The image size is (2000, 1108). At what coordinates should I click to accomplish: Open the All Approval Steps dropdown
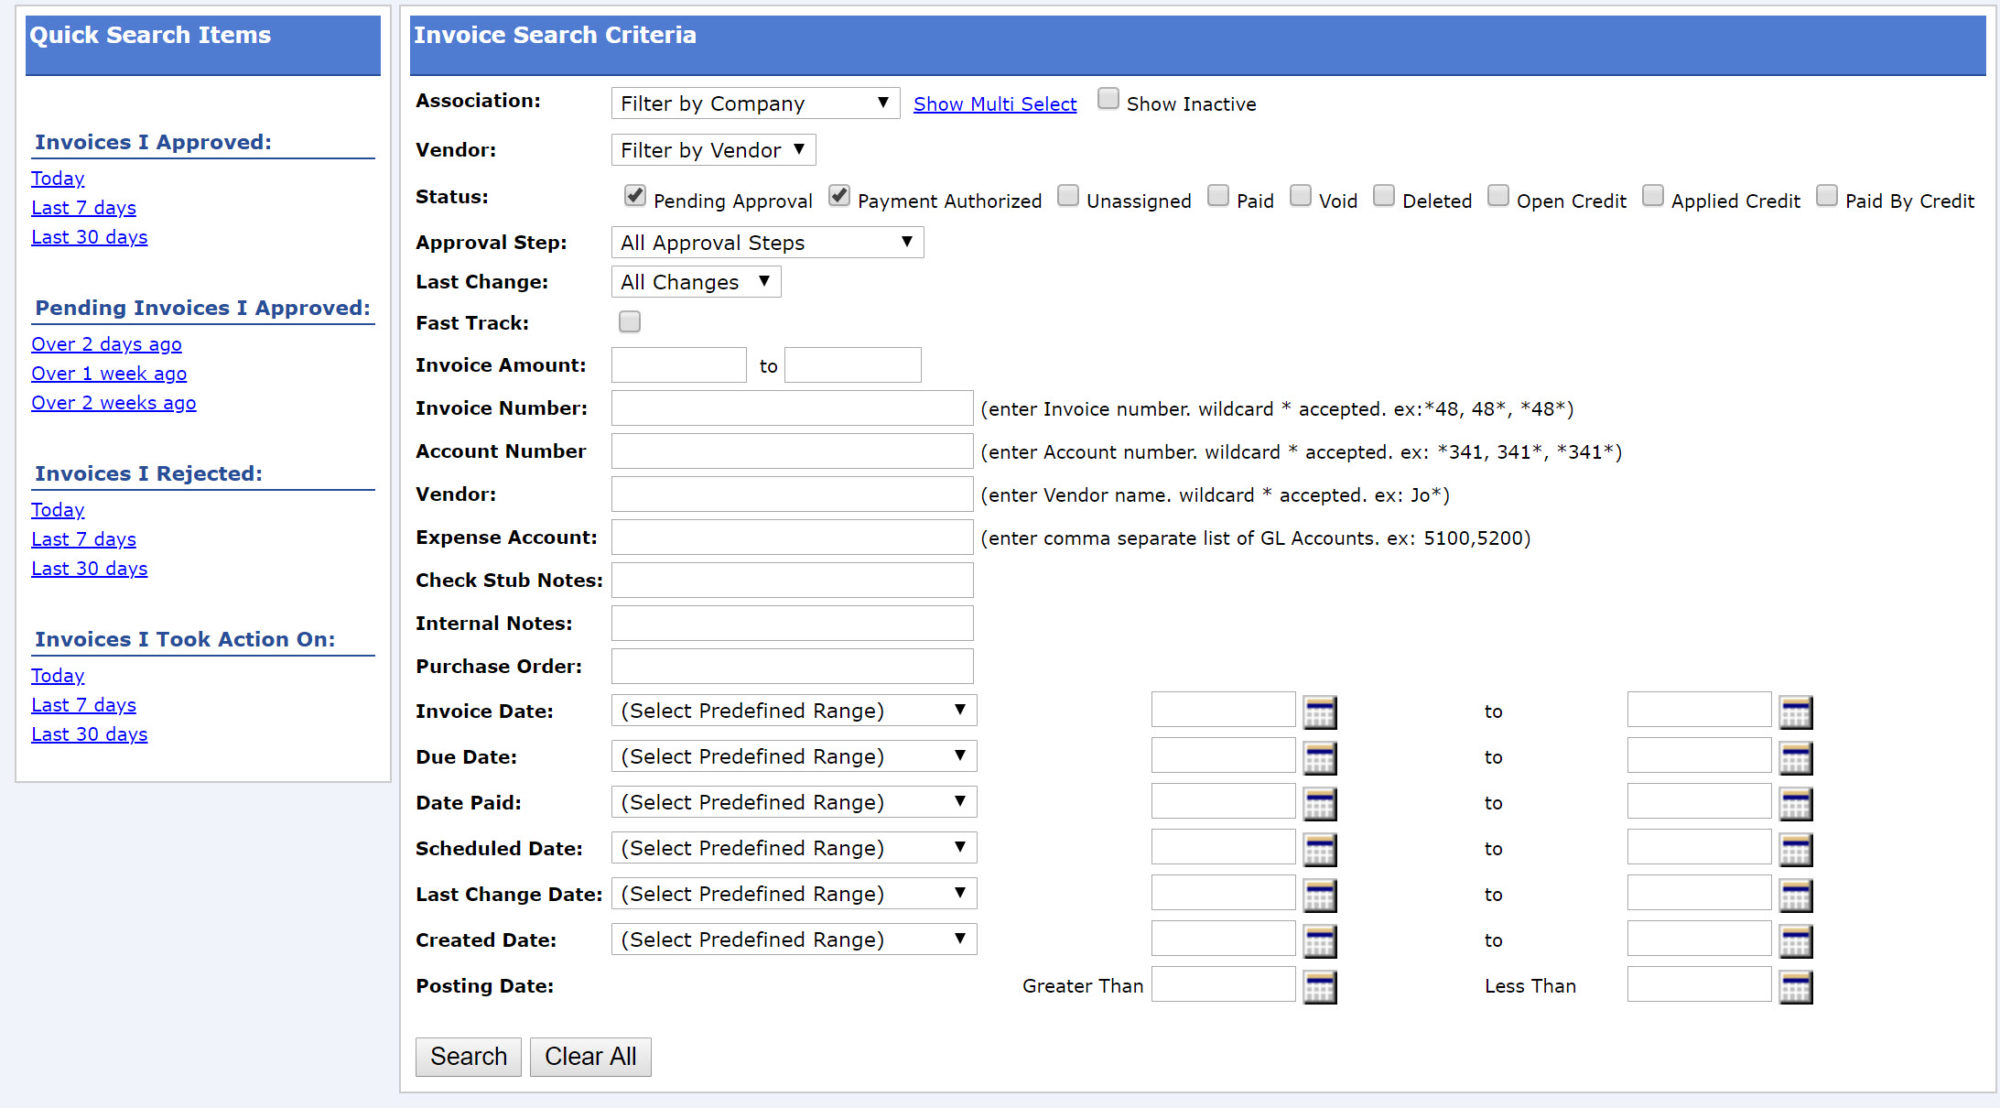pyautogui.click(x=767, y=242)
